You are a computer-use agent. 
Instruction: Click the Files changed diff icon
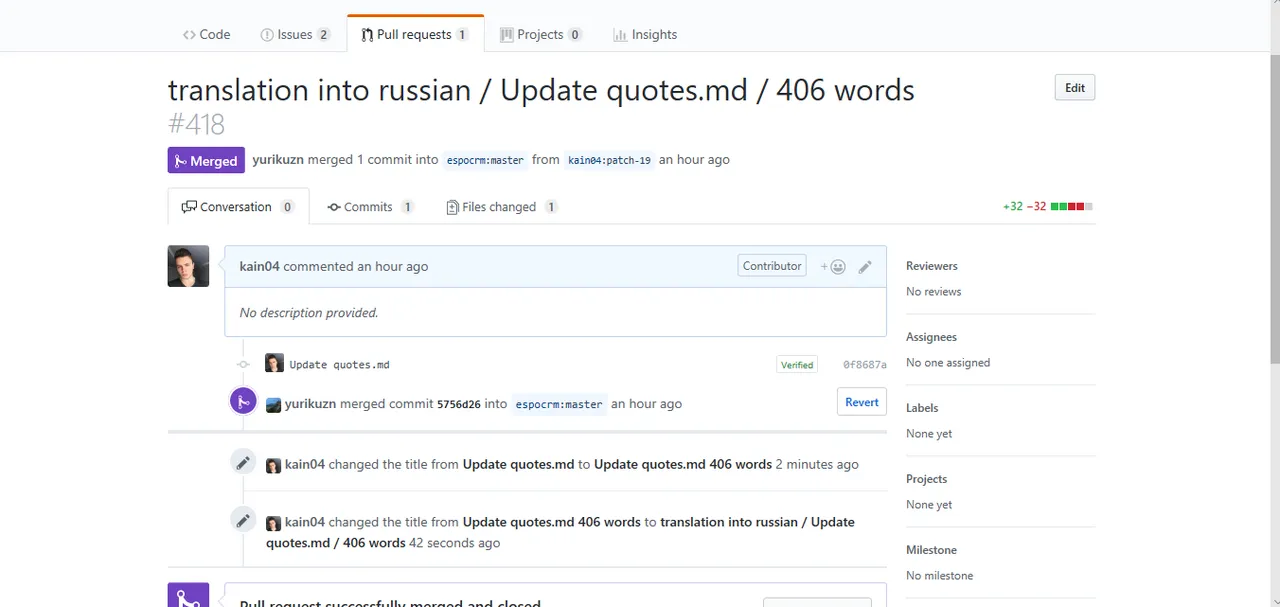(453, 207)
